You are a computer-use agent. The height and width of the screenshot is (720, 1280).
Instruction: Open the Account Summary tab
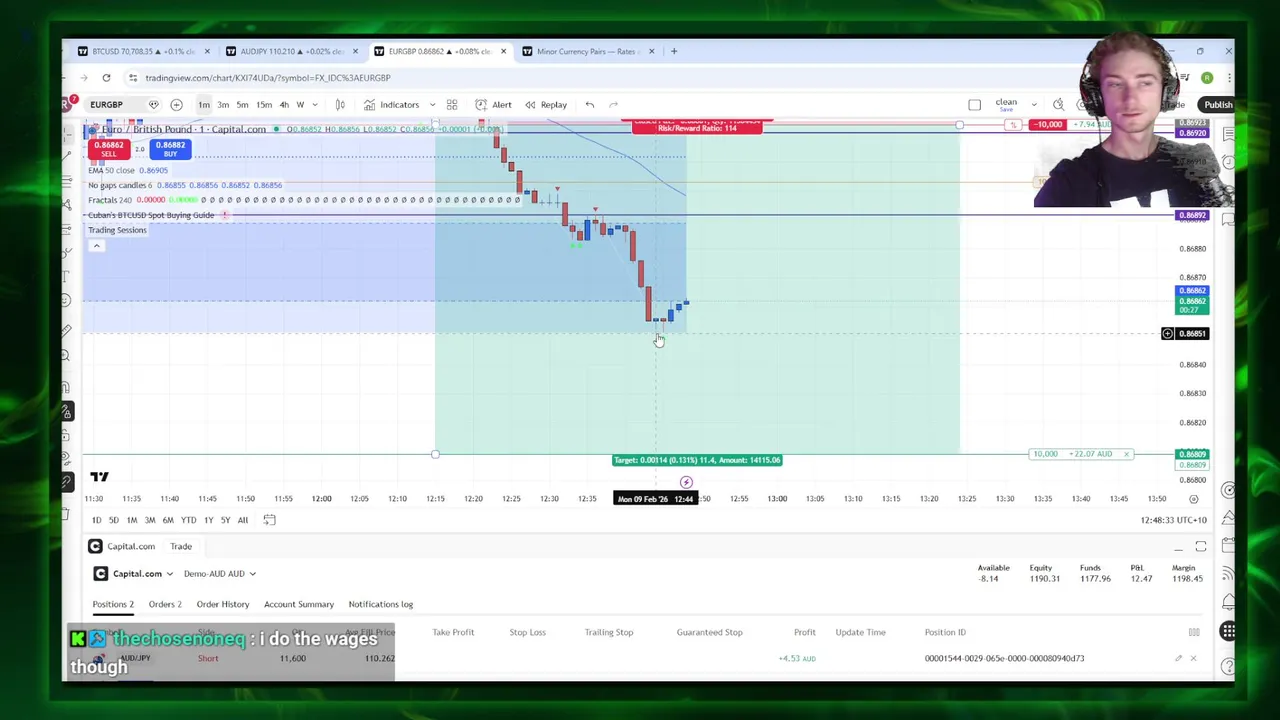pos(299,604)
